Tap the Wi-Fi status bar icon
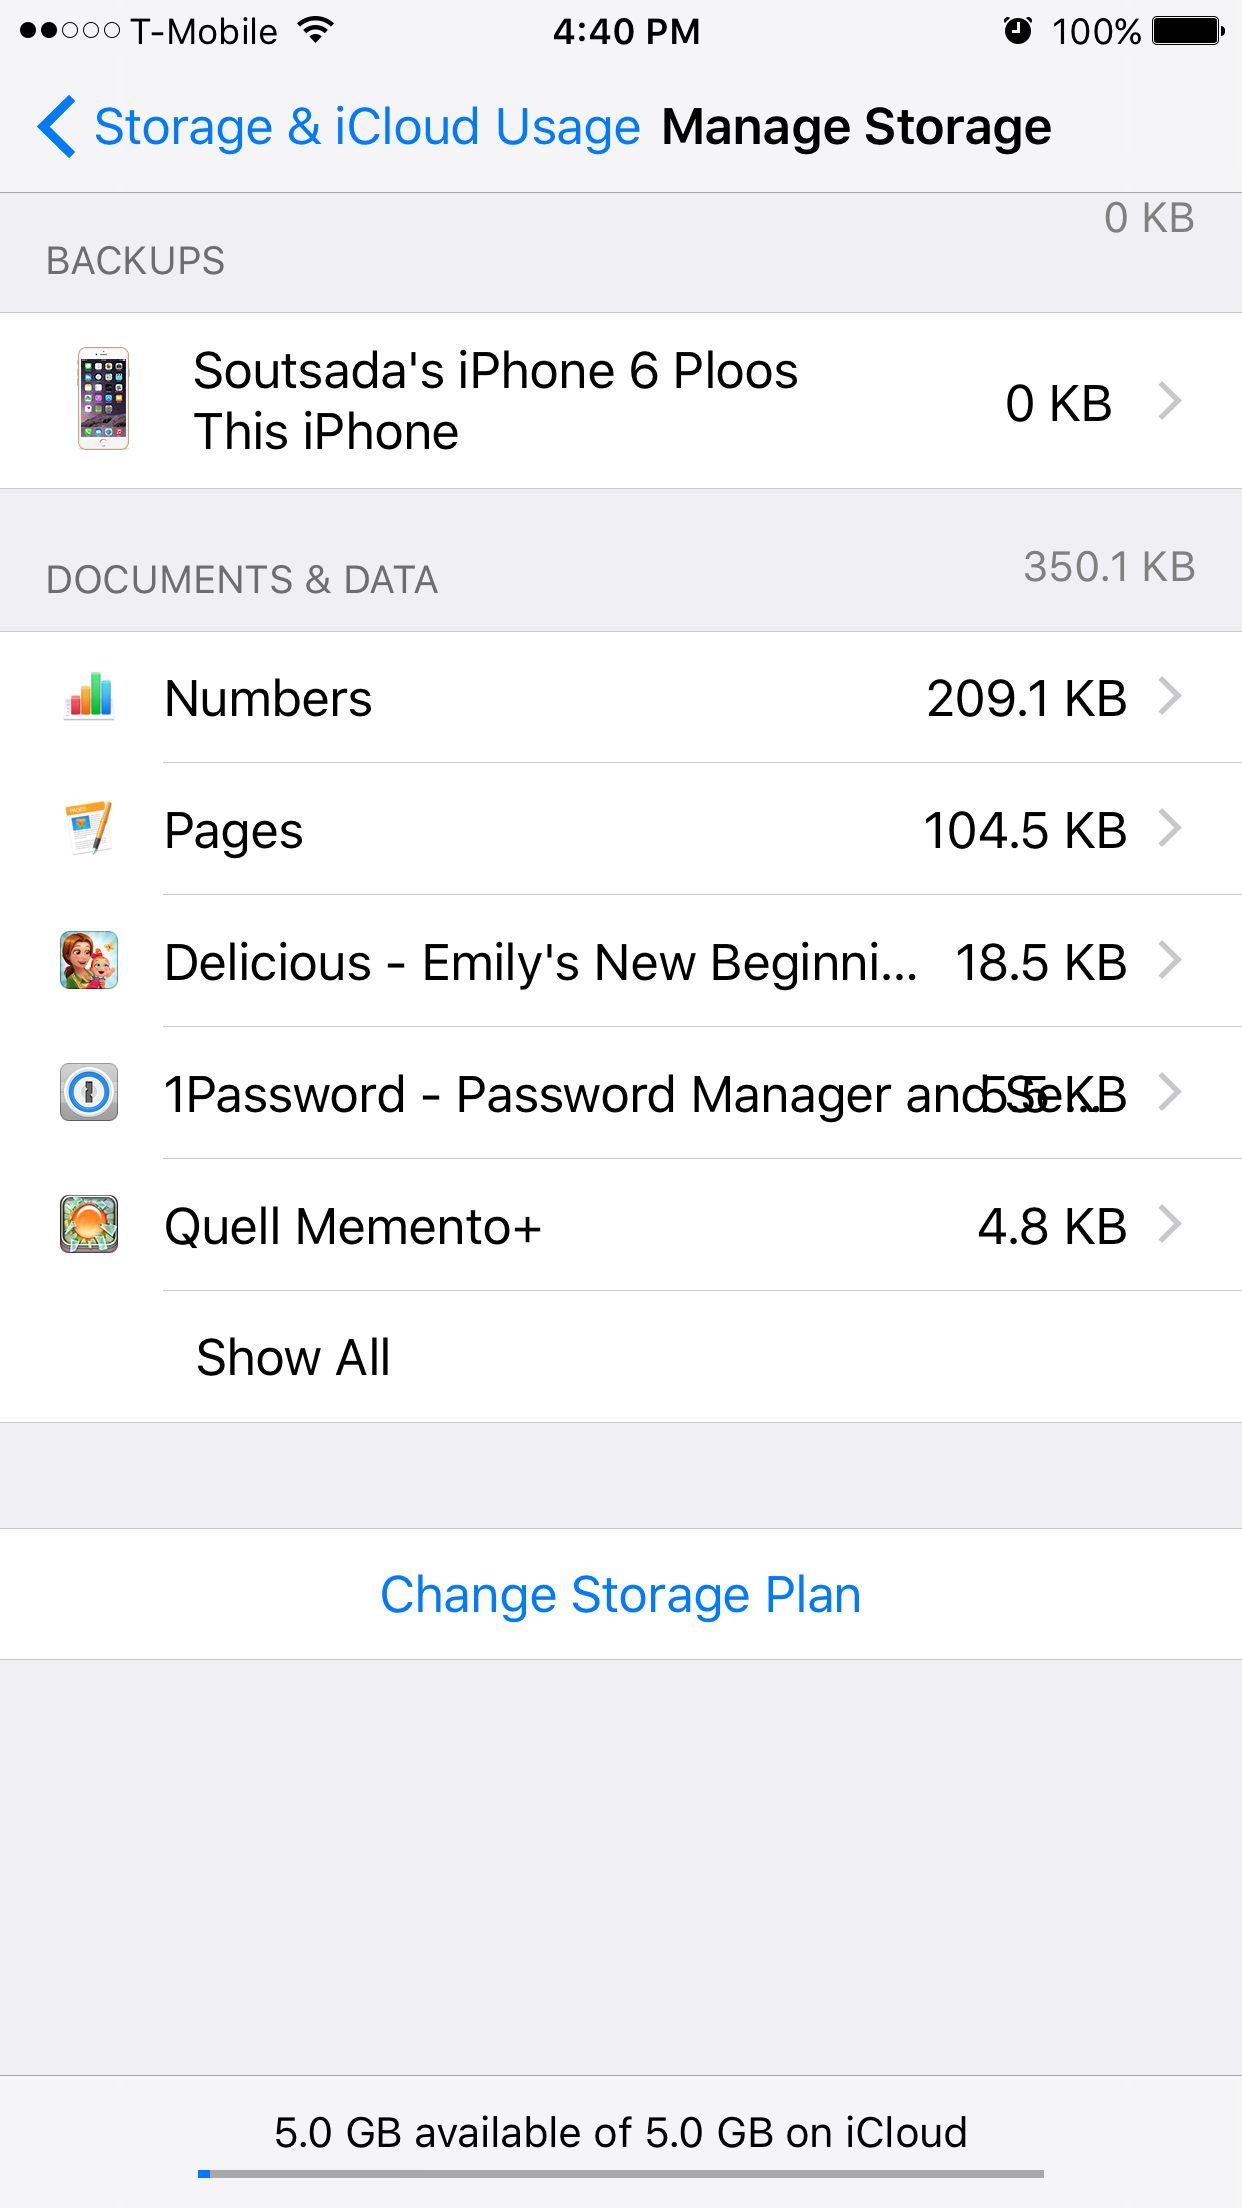 [x=316, y=31]
